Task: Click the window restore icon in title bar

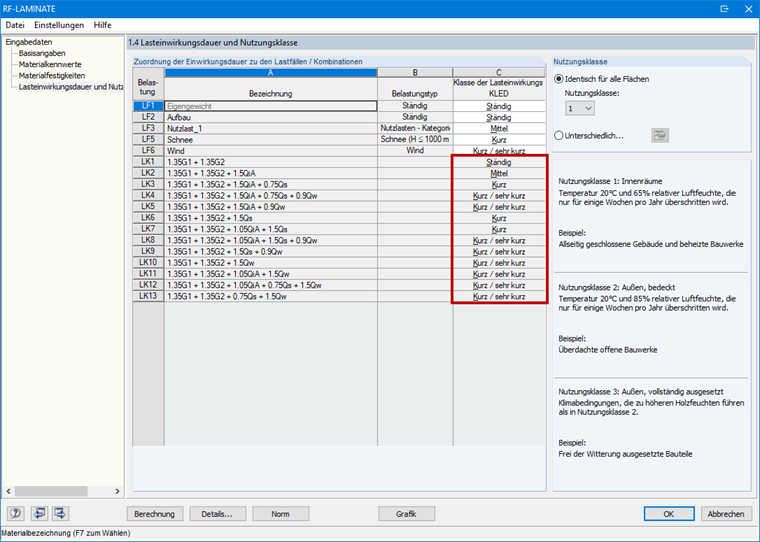Action: (724, 9)
